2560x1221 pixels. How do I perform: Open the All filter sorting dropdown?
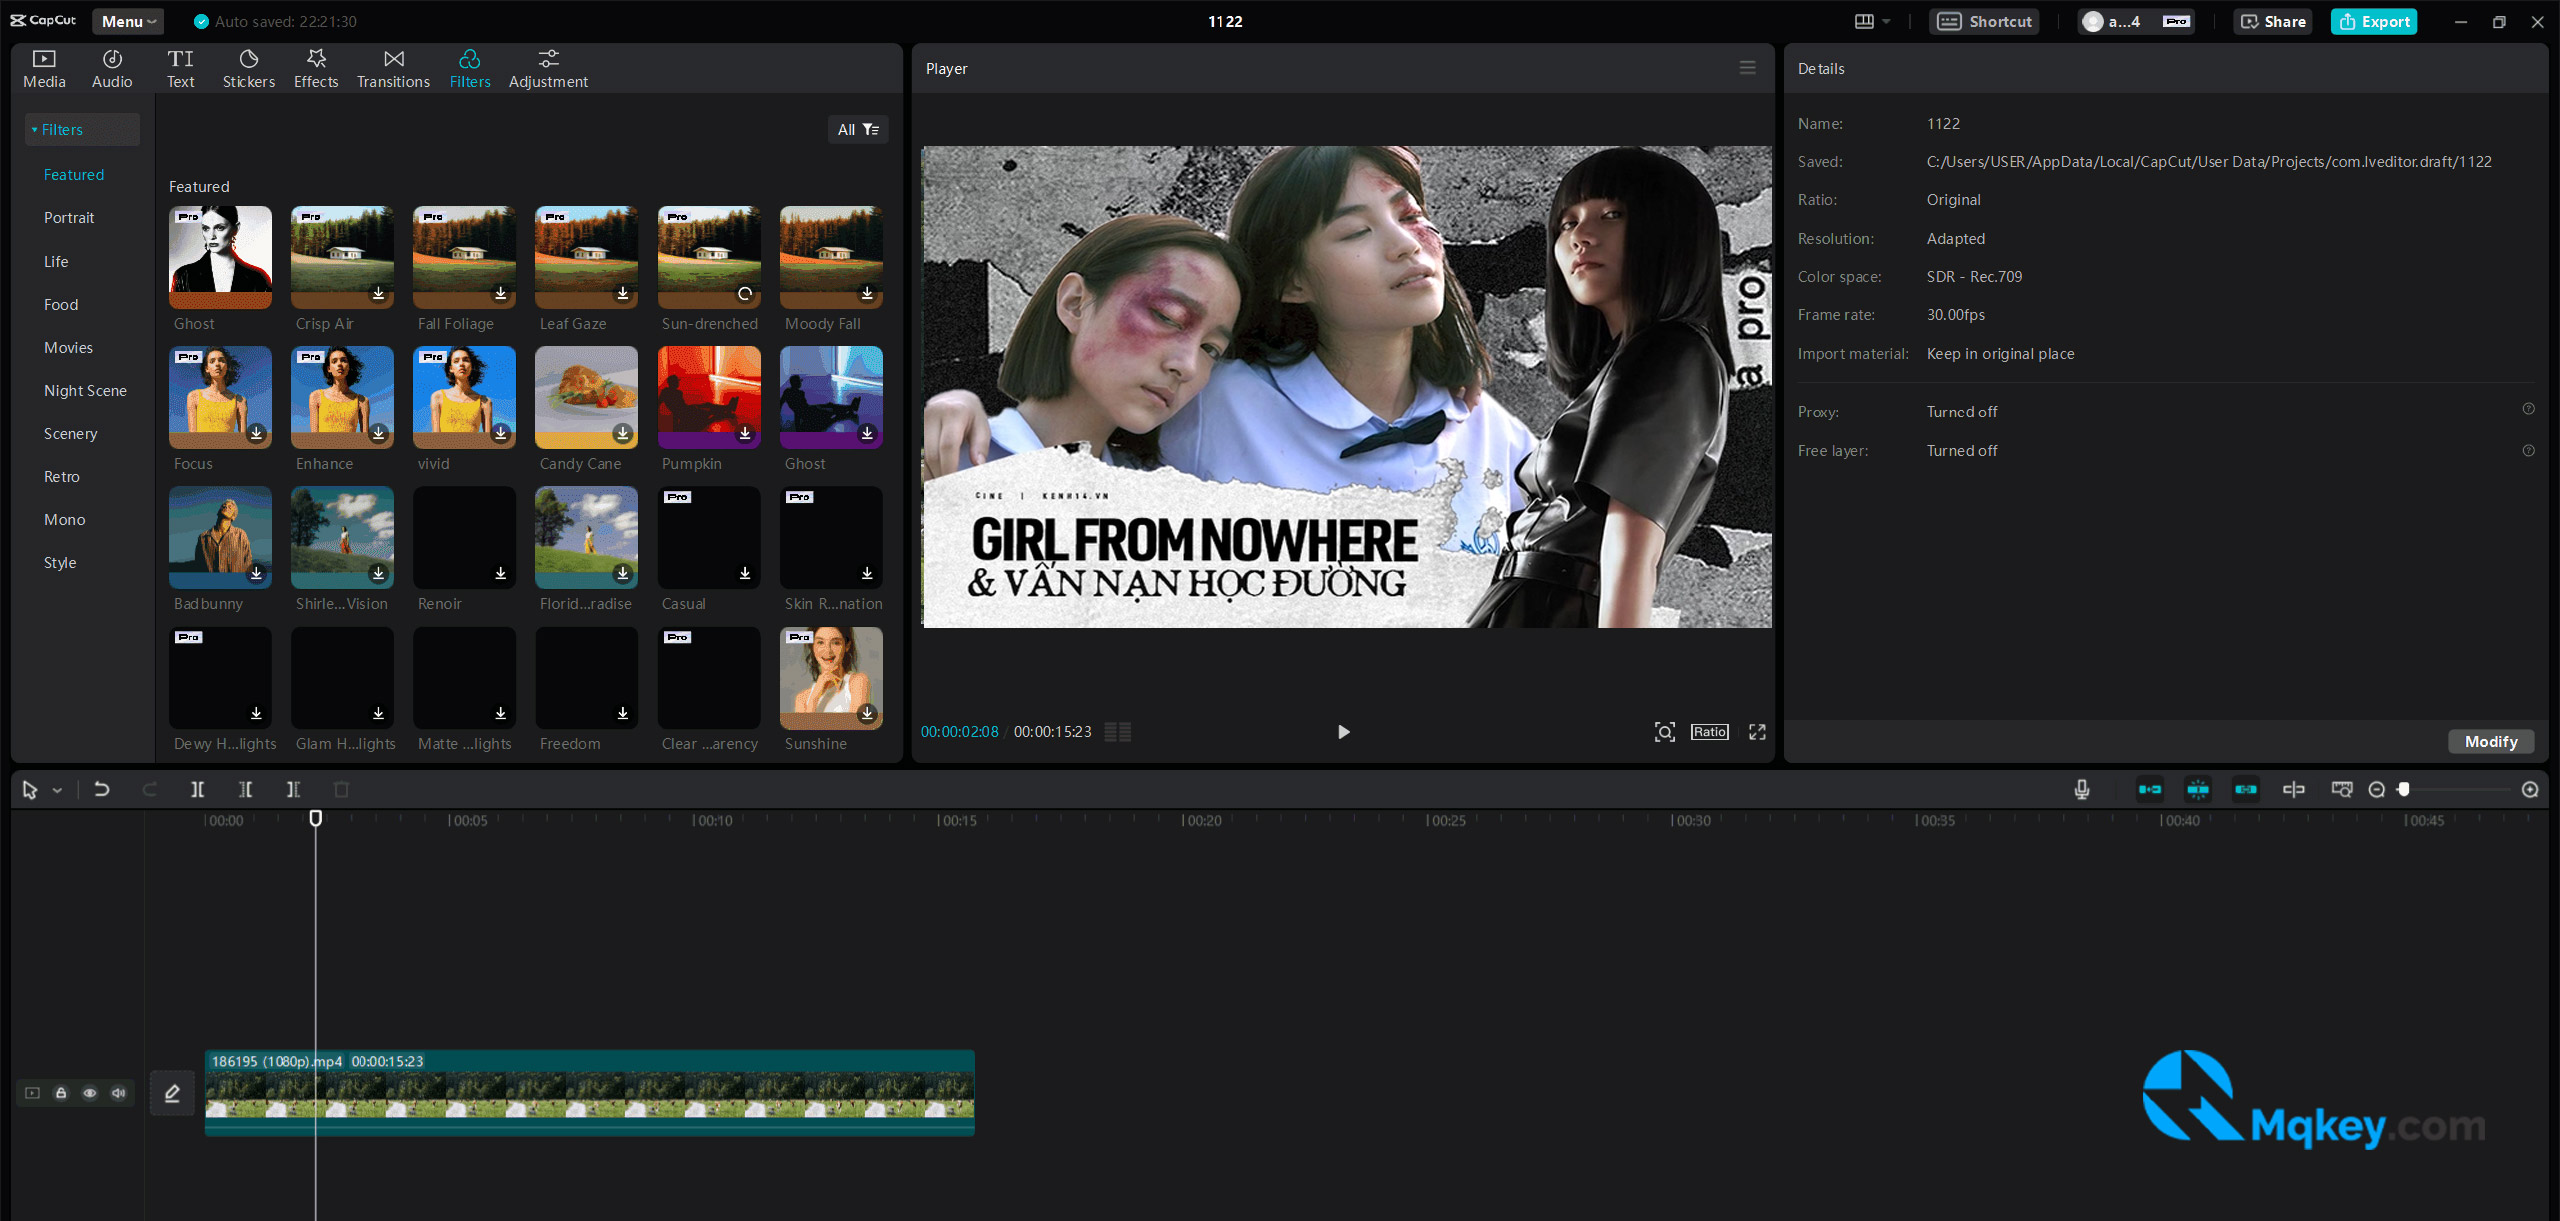click(857, 129)
